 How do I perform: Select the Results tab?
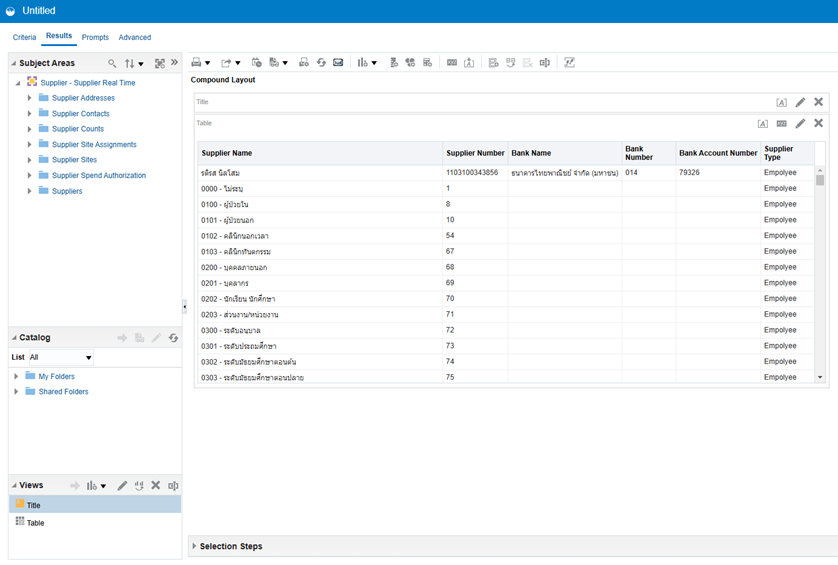(59, 36)
